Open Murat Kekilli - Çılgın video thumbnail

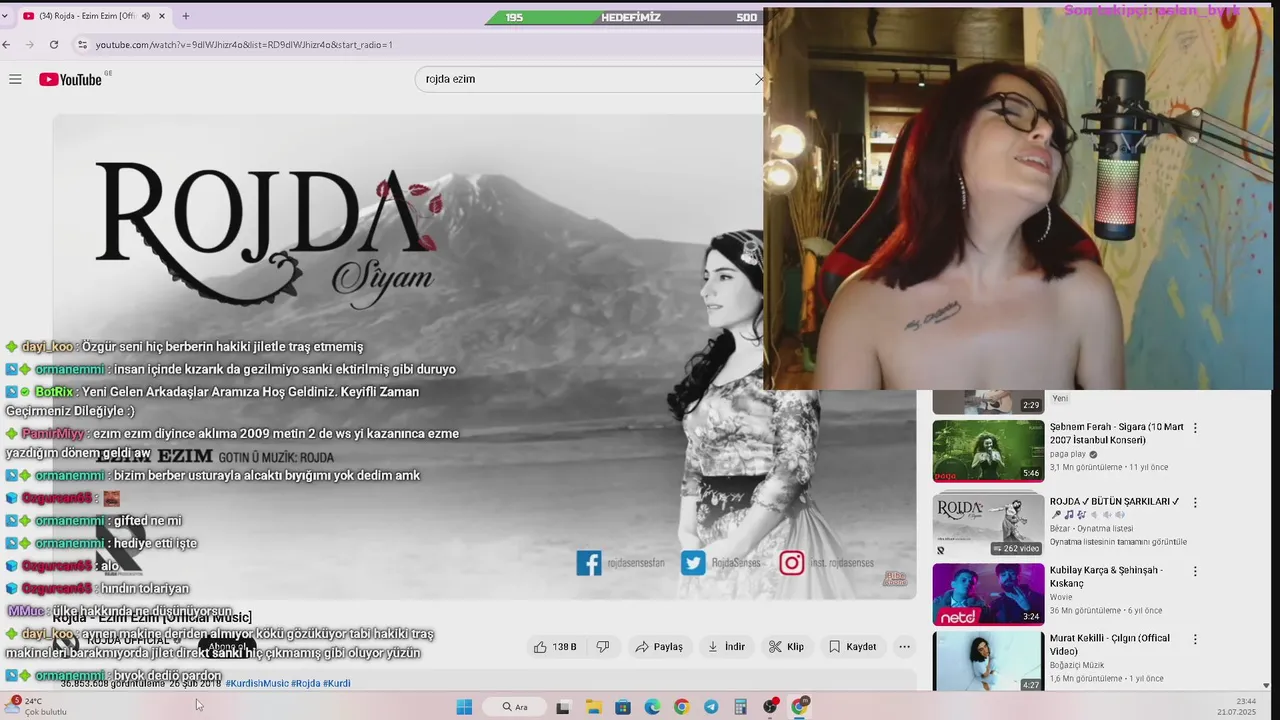pyautogui.click(x=988, y=662)
